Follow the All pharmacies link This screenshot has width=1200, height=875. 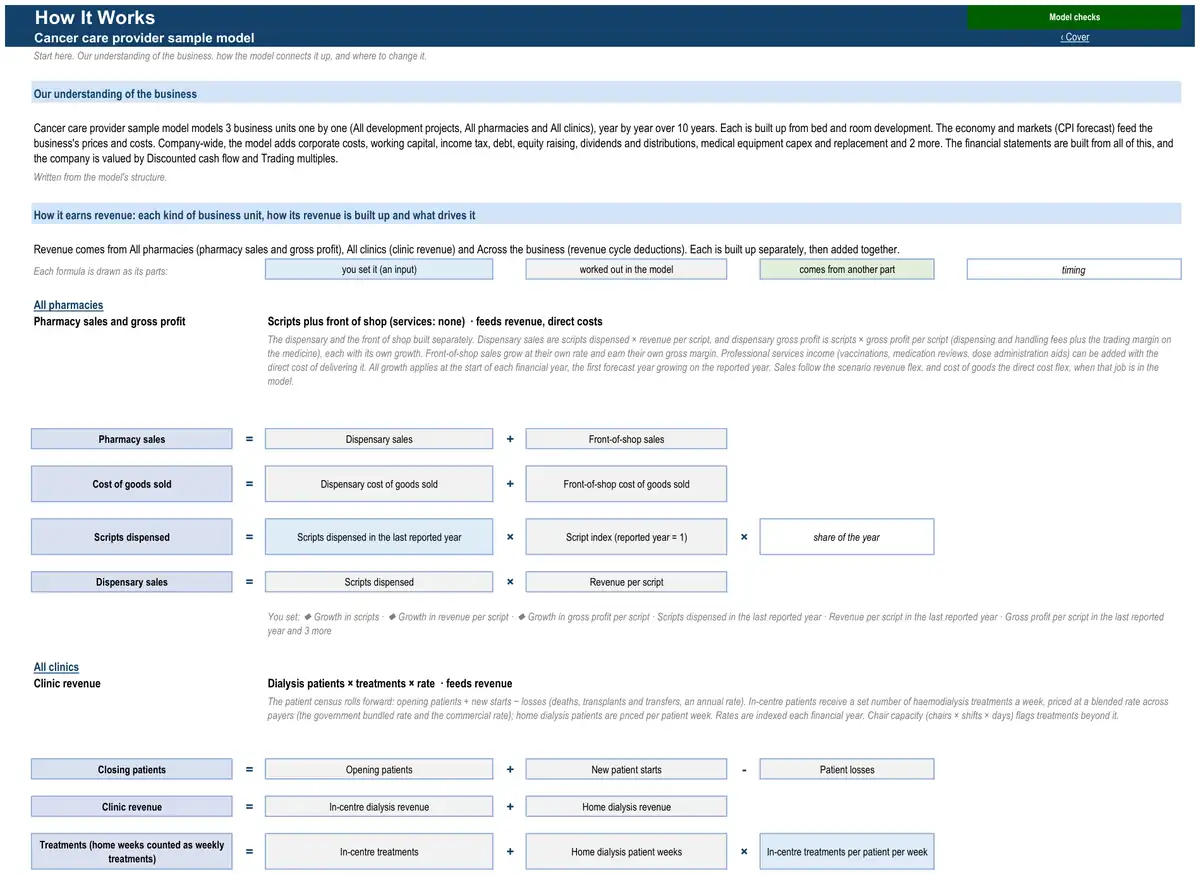coord(68,305)
